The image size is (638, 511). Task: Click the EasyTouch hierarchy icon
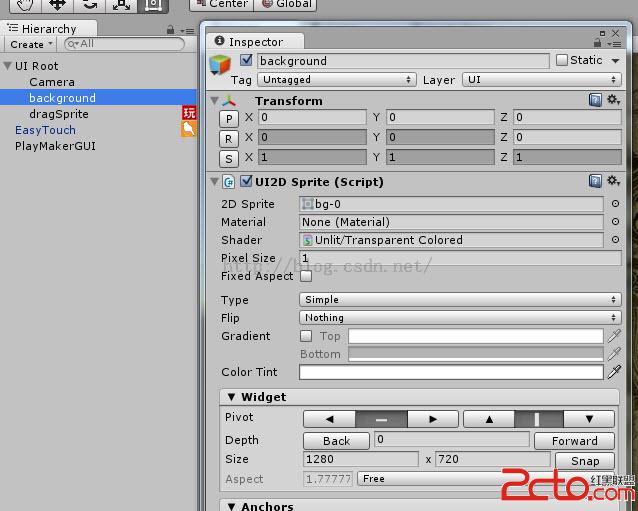pyautogui.click(x=188, y=129)
